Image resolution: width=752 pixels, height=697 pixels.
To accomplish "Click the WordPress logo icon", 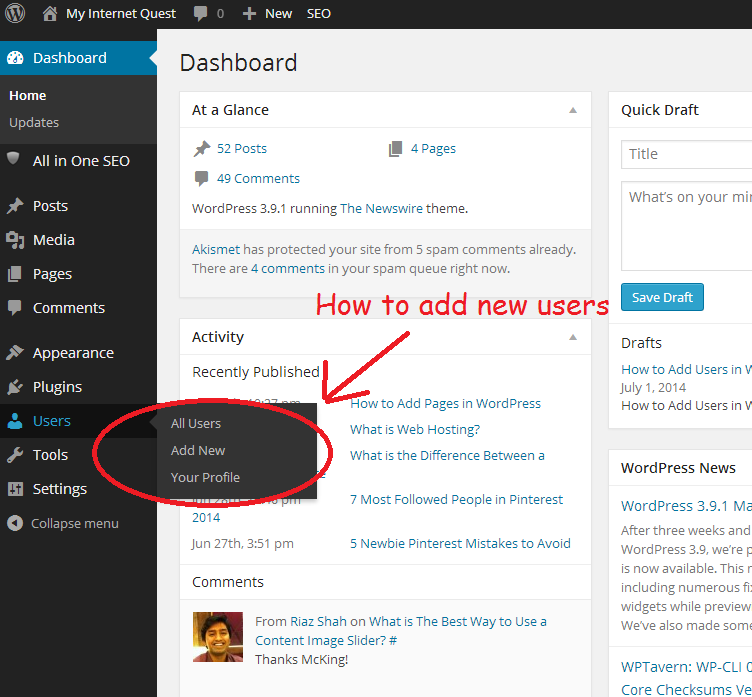I will click(x=15, y=13).
